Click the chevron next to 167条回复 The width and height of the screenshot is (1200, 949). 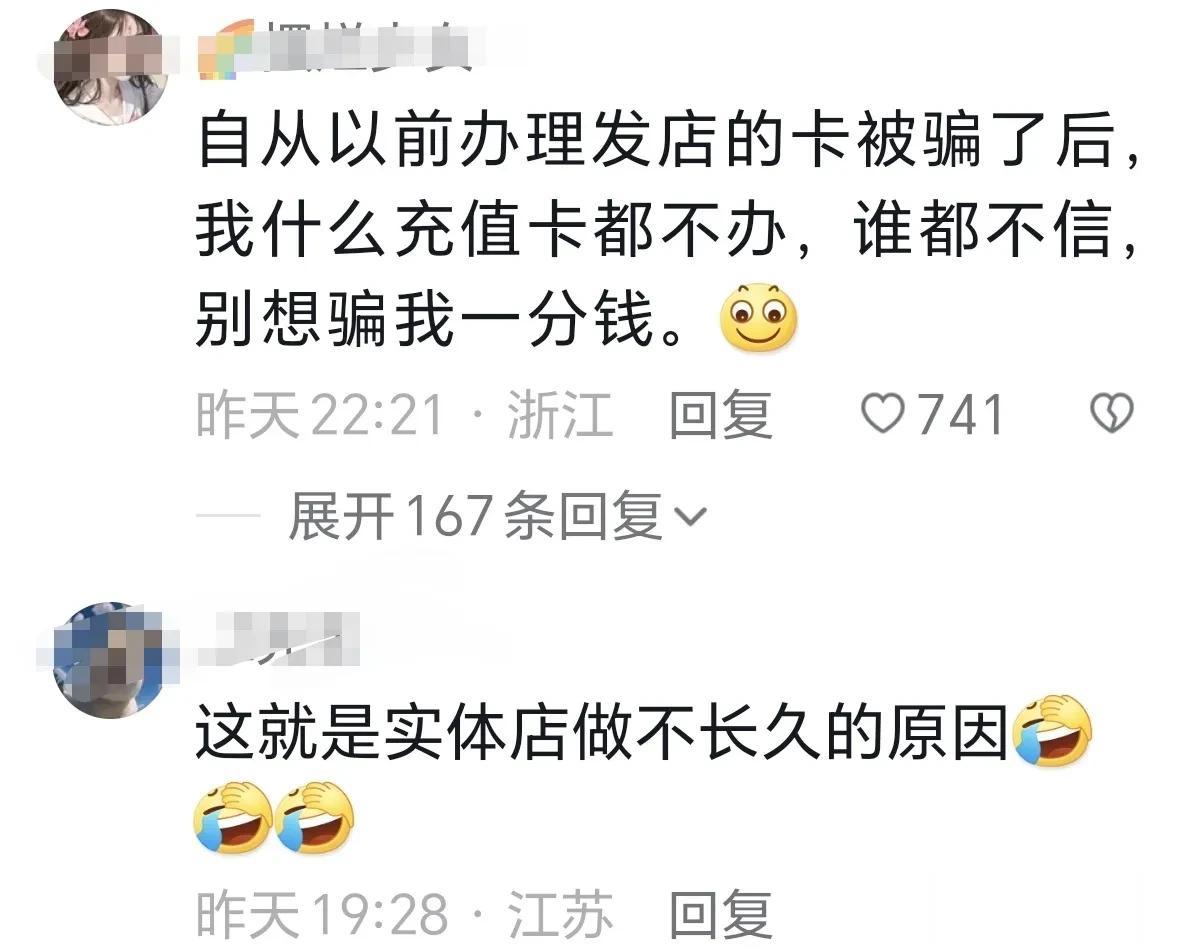tap(691, 518)
